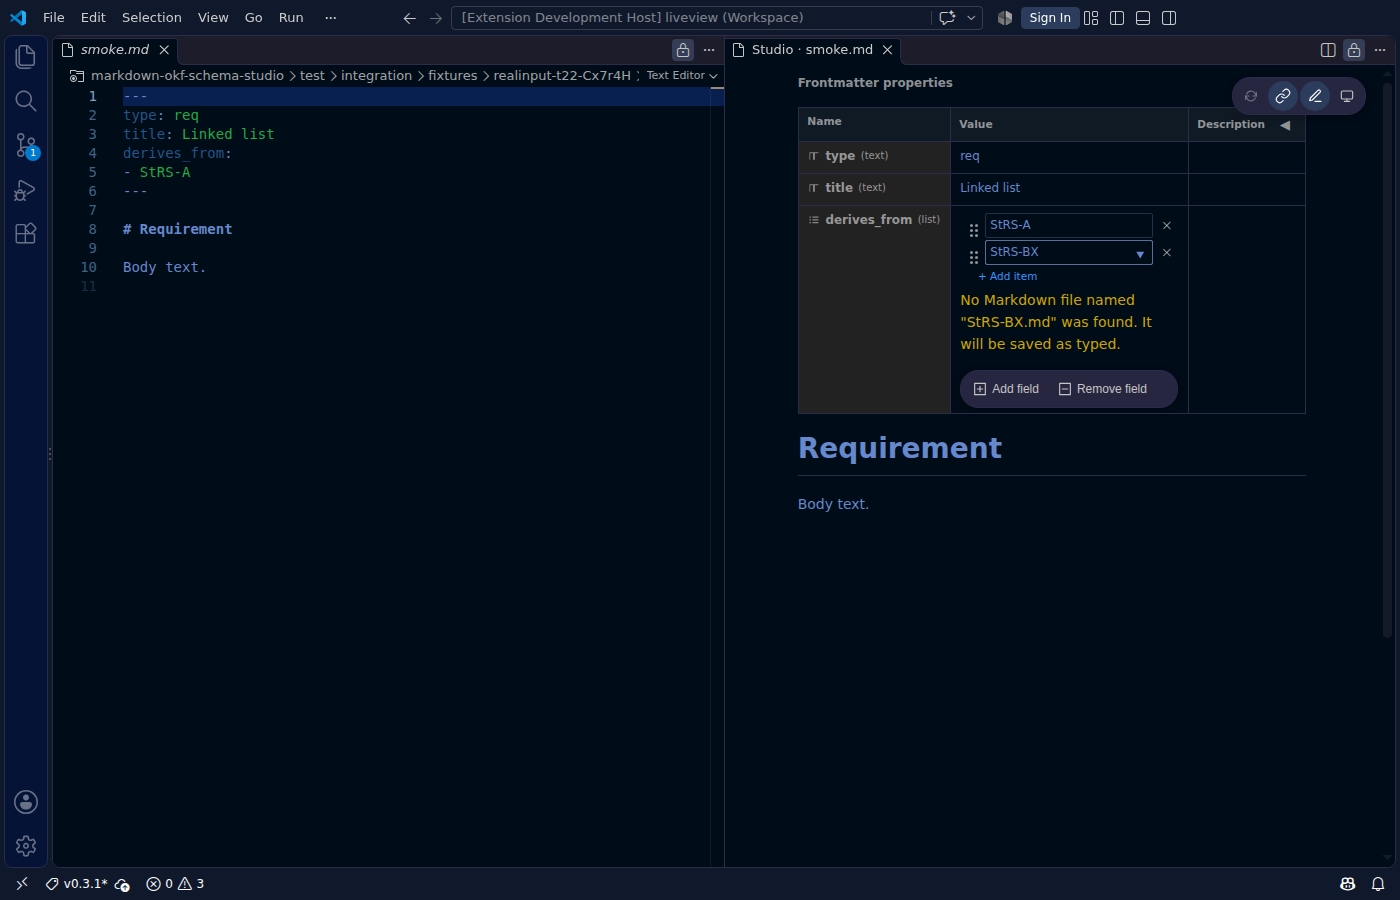Click drag handle of the StRS-BX item
Viewport: 1400px width, 900px height.
click(x=974, y=257)
